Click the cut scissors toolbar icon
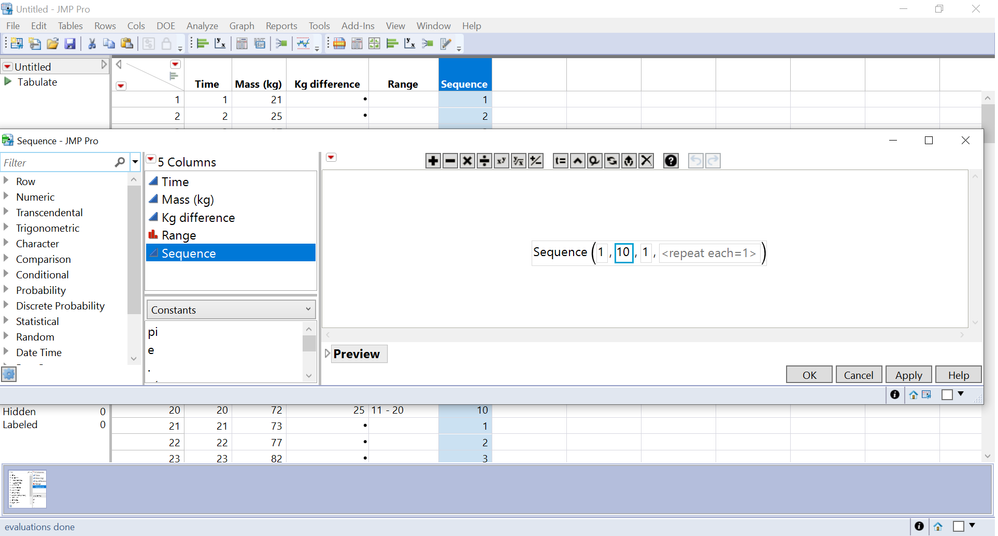 [x=92, y=44]
